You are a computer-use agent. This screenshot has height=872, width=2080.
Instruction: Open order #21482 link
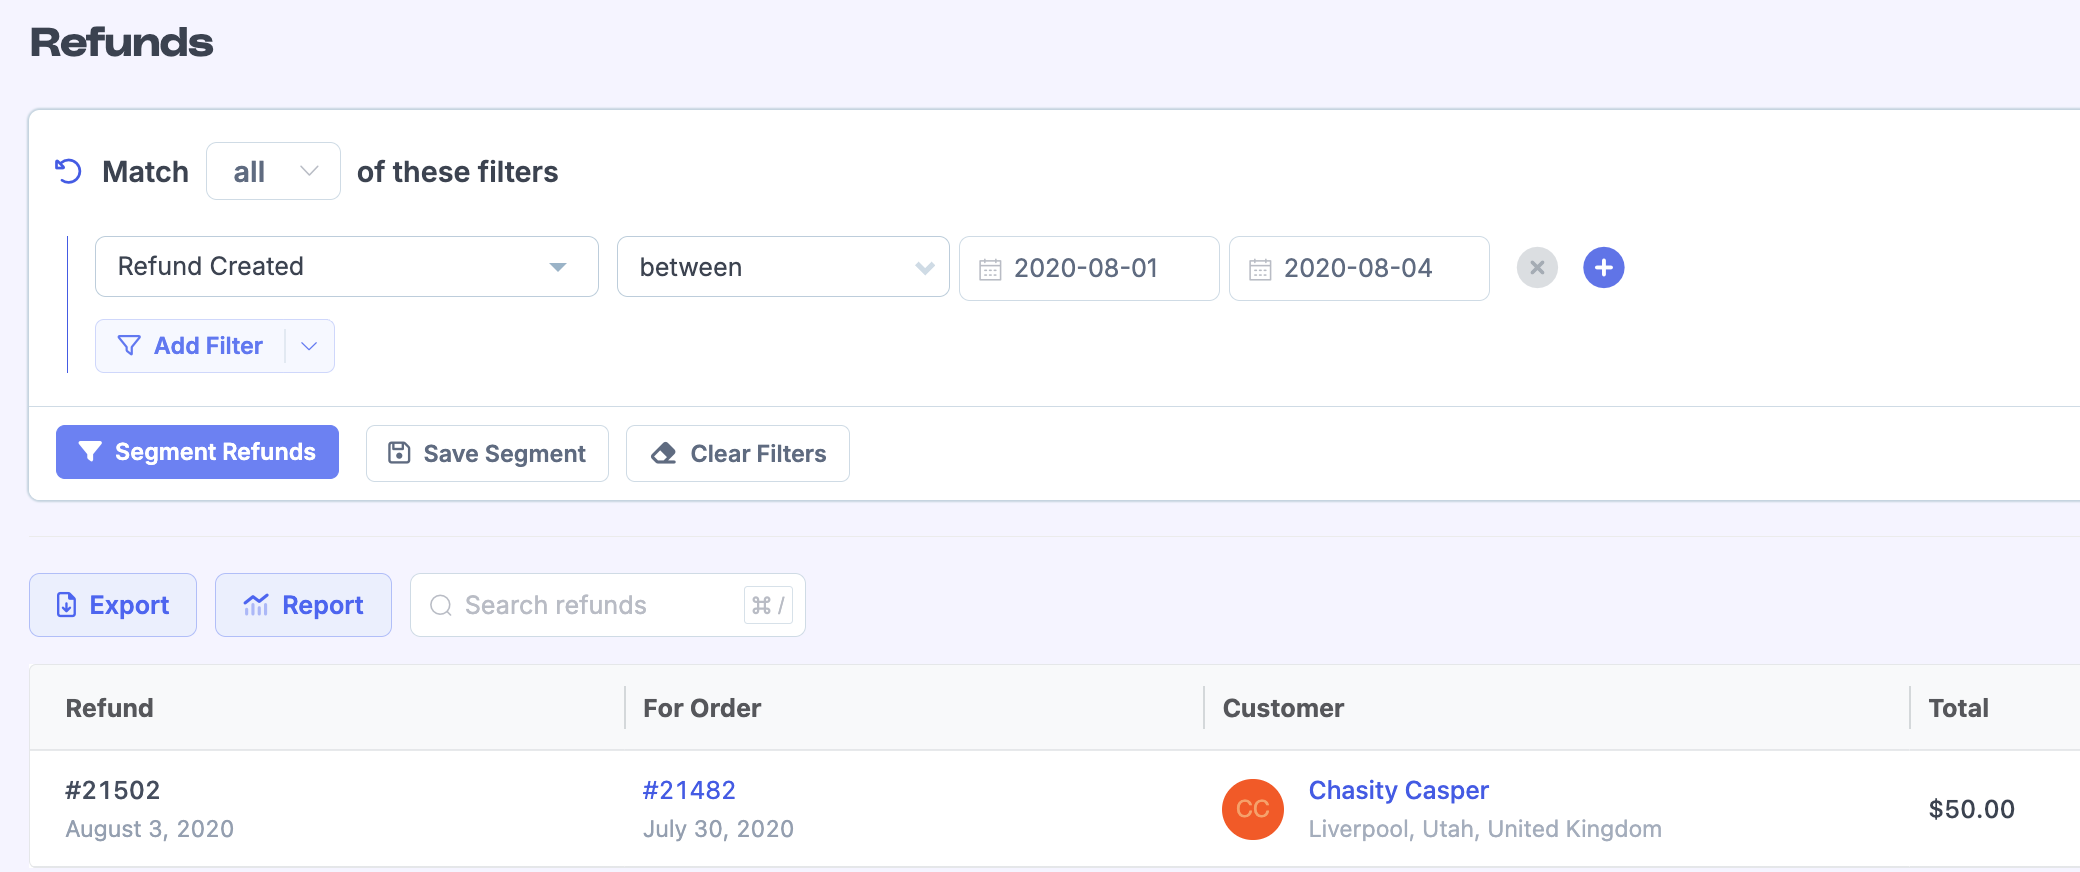[x=689, y=790]
